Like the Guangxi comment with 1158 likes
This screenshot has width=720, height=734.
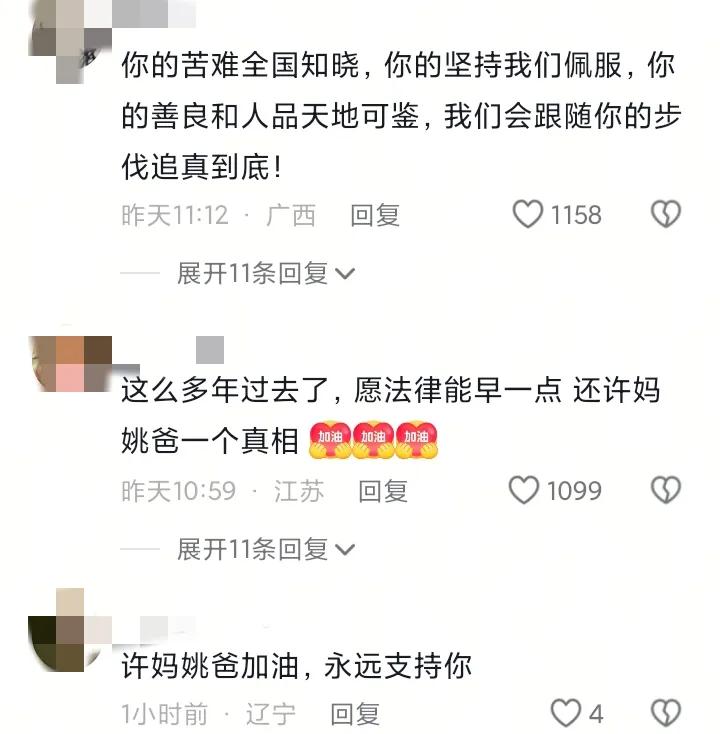pyautogui.click(x=528, y=214)
